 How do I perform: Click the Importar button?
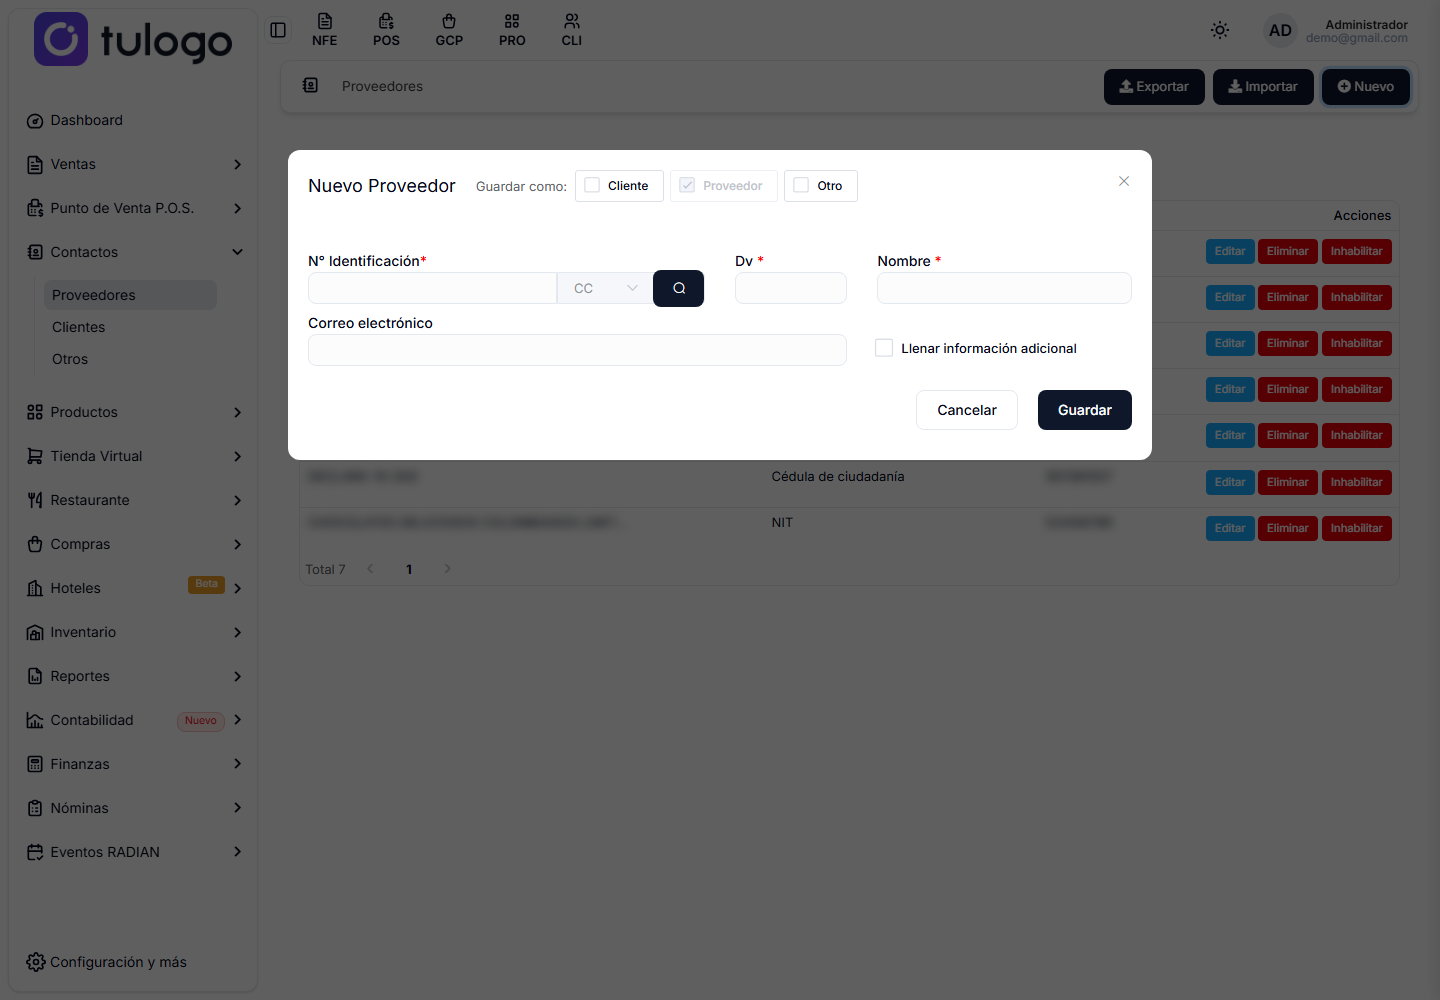point(1263,87)
